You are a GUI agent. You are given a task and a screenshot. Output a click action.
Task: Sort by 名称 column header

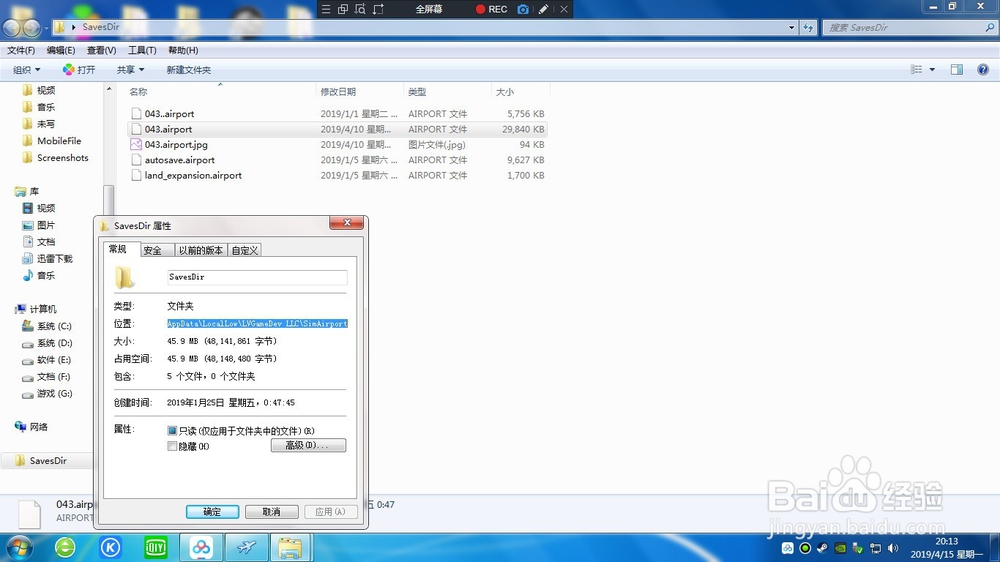[138, 92]
